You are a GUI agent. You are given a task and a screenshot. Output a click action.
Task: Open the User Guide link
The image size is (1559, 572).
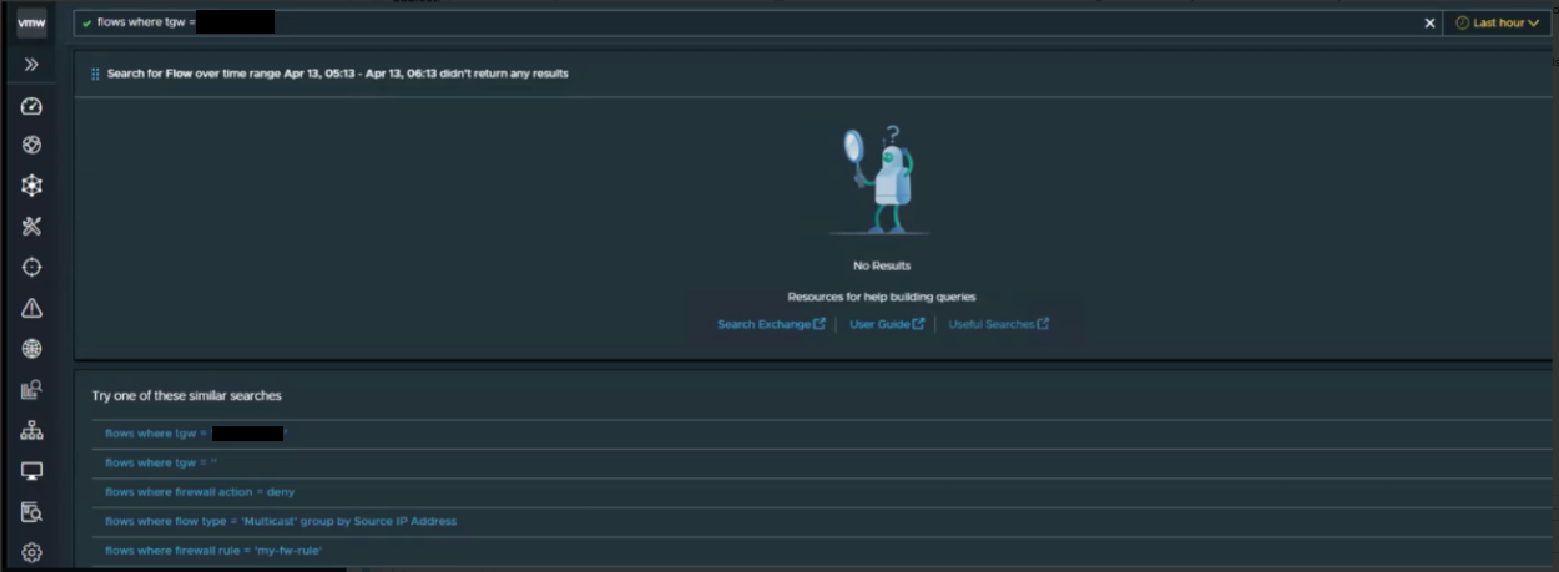click(x=886, y=324)
